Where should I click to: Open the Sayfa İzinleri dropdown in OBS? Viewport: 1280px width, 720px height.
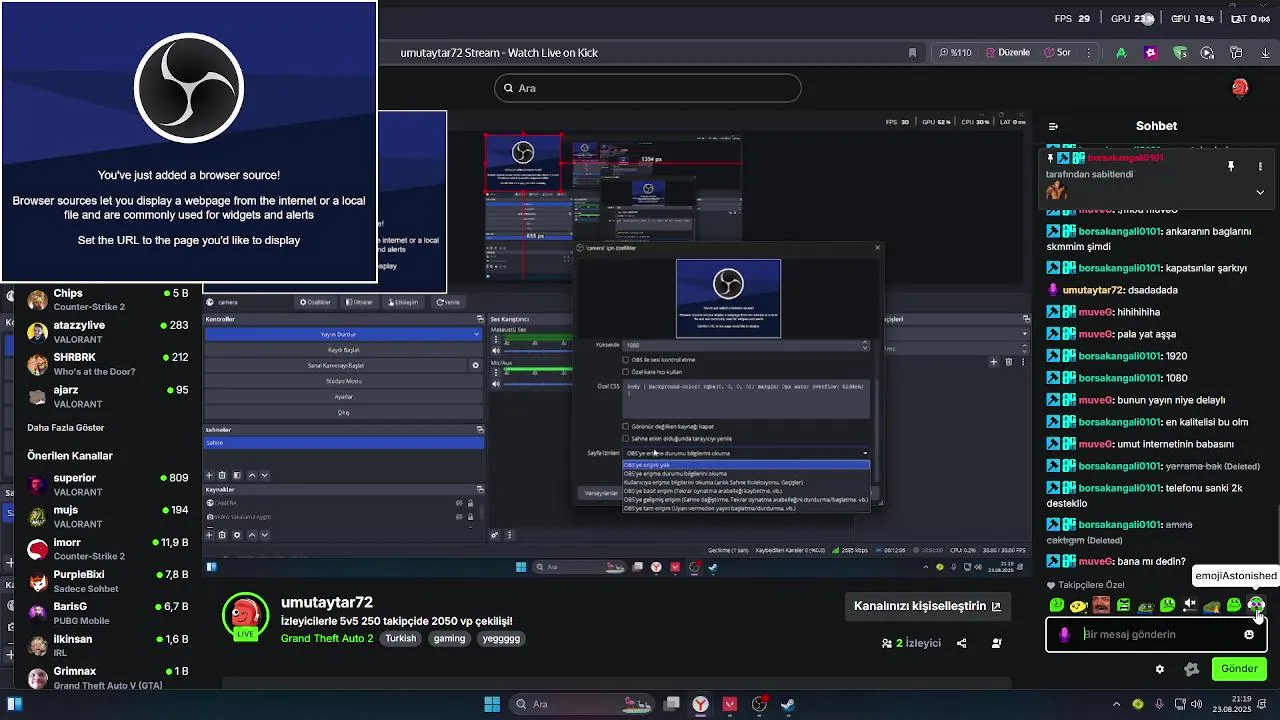pos(746,453)
